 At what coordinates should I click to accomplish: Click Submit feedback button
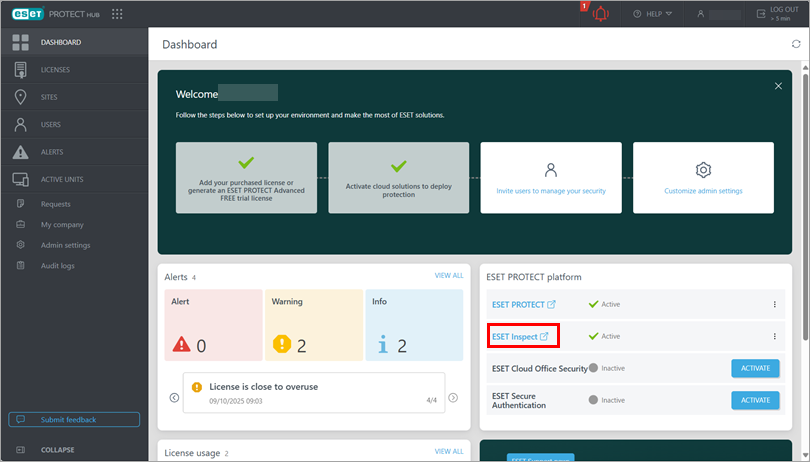(x=74, y=420)
